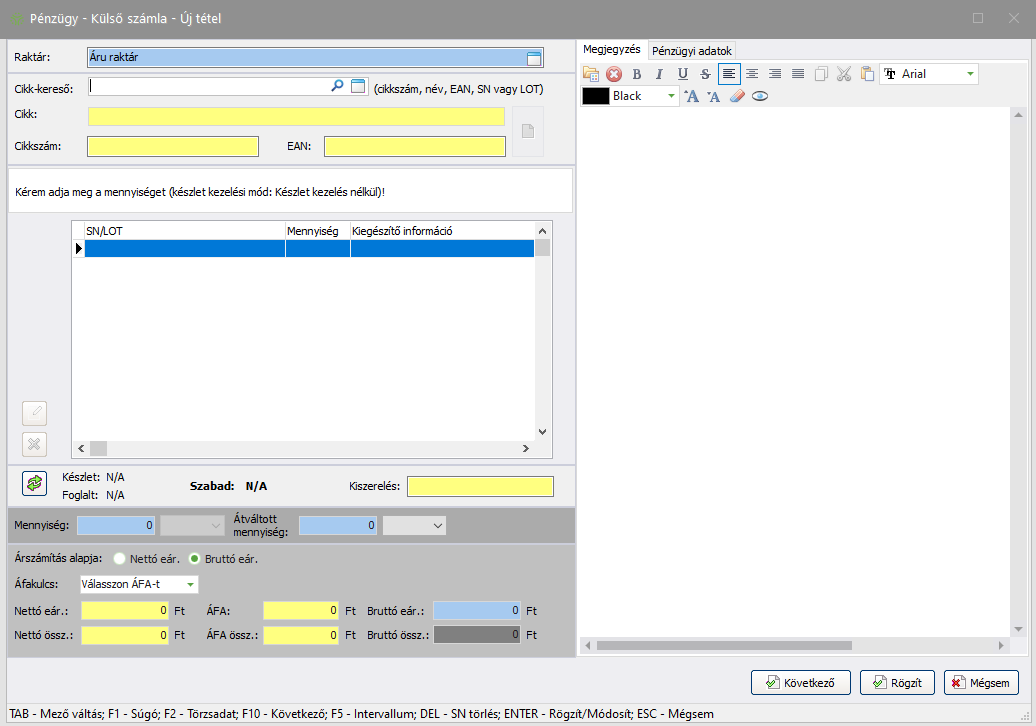Click into the Kiszerelés input field
Screen dimensions: 1036x726
point(480,487)
